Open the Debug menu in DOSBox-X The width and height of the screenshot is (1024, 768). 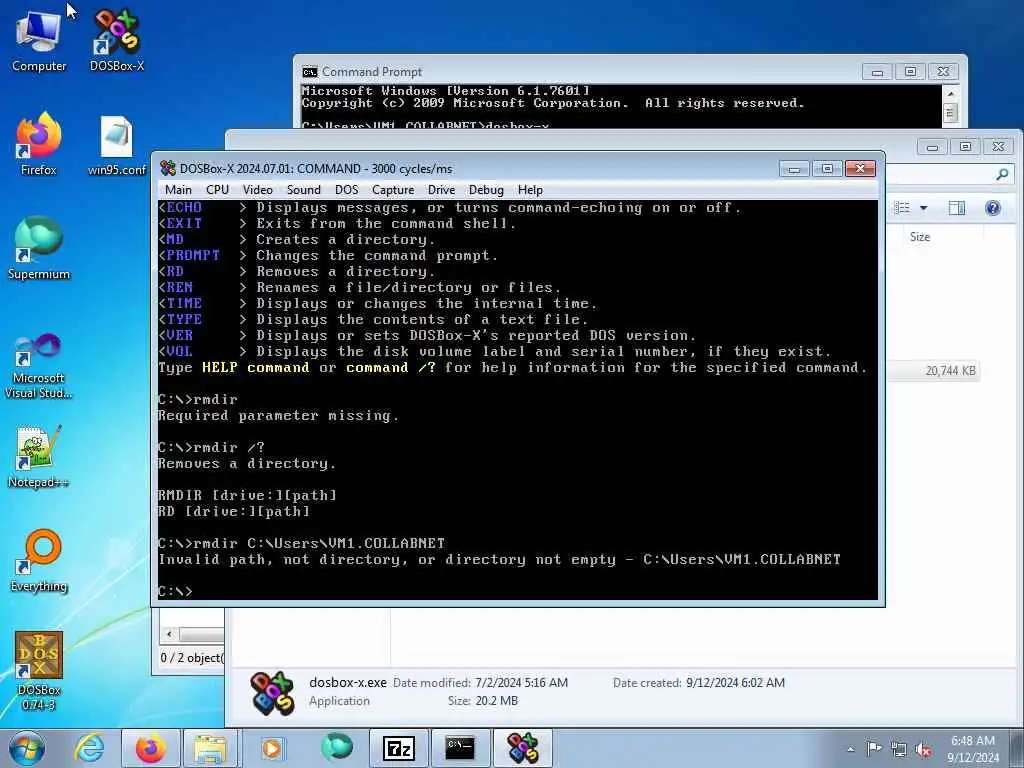click(x=486, y=190)
